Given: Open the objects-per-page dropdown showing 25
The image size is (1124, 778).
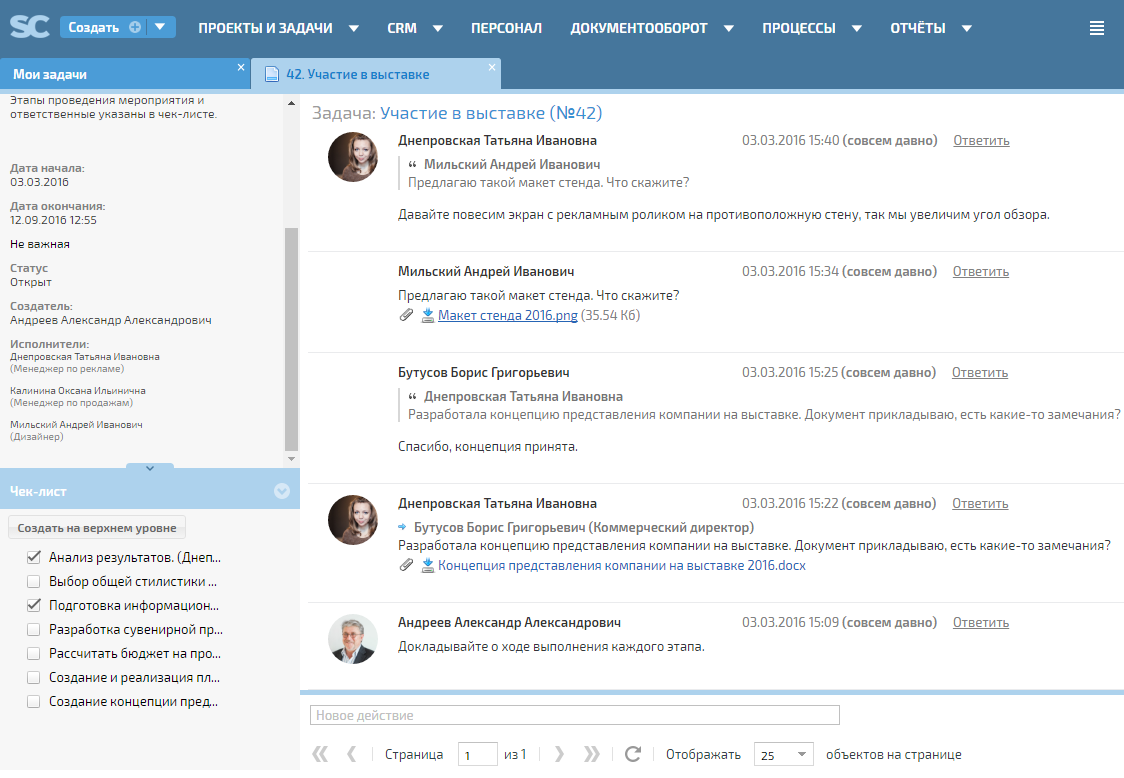Looking at the screenshot, I should pos(784,755).
